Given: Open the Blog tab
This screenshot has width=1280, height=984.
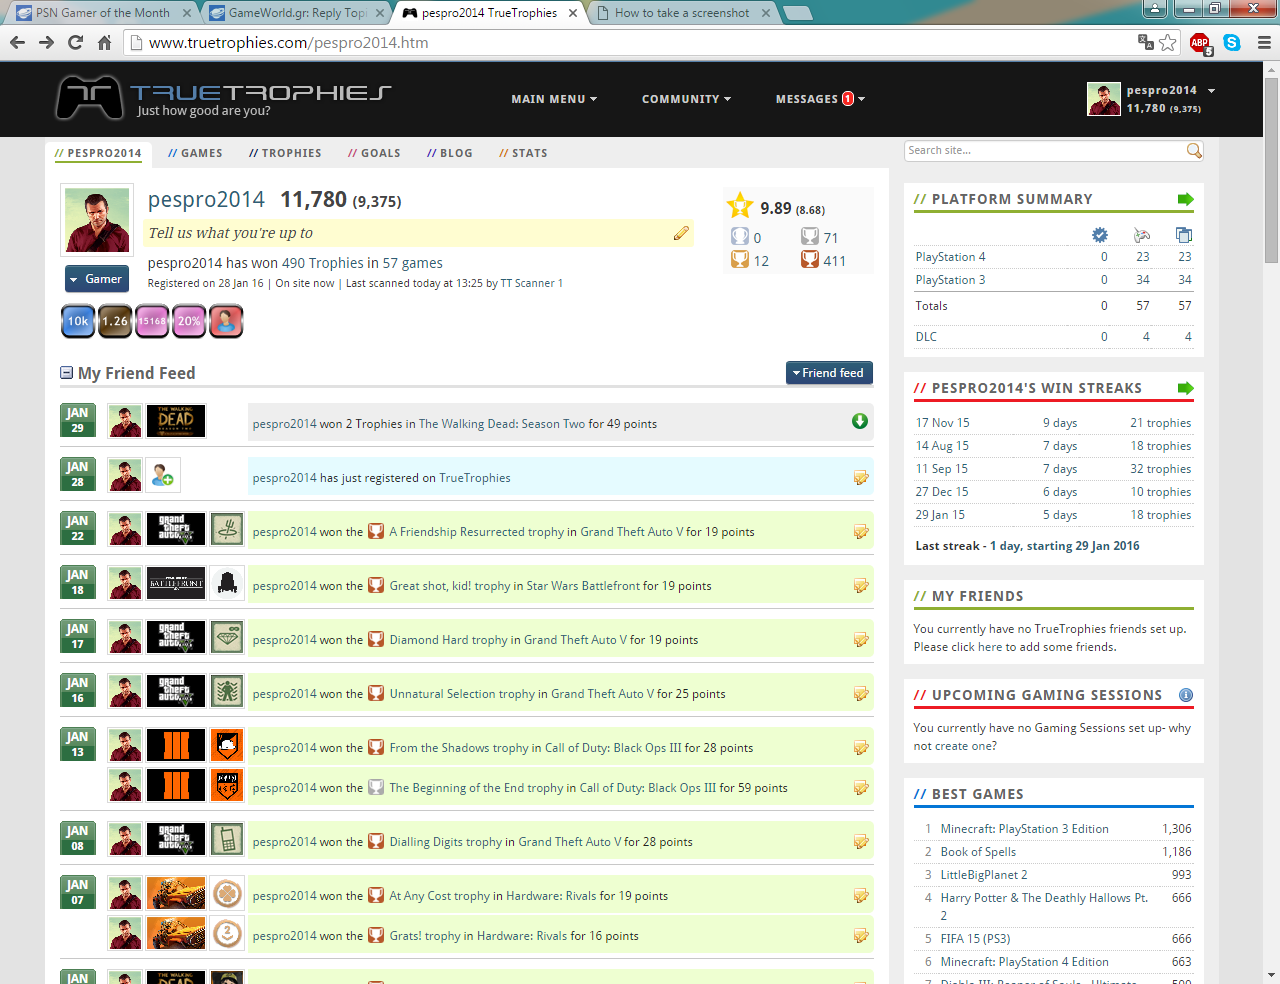Looking at the screenshot, I should click(449, 153).
